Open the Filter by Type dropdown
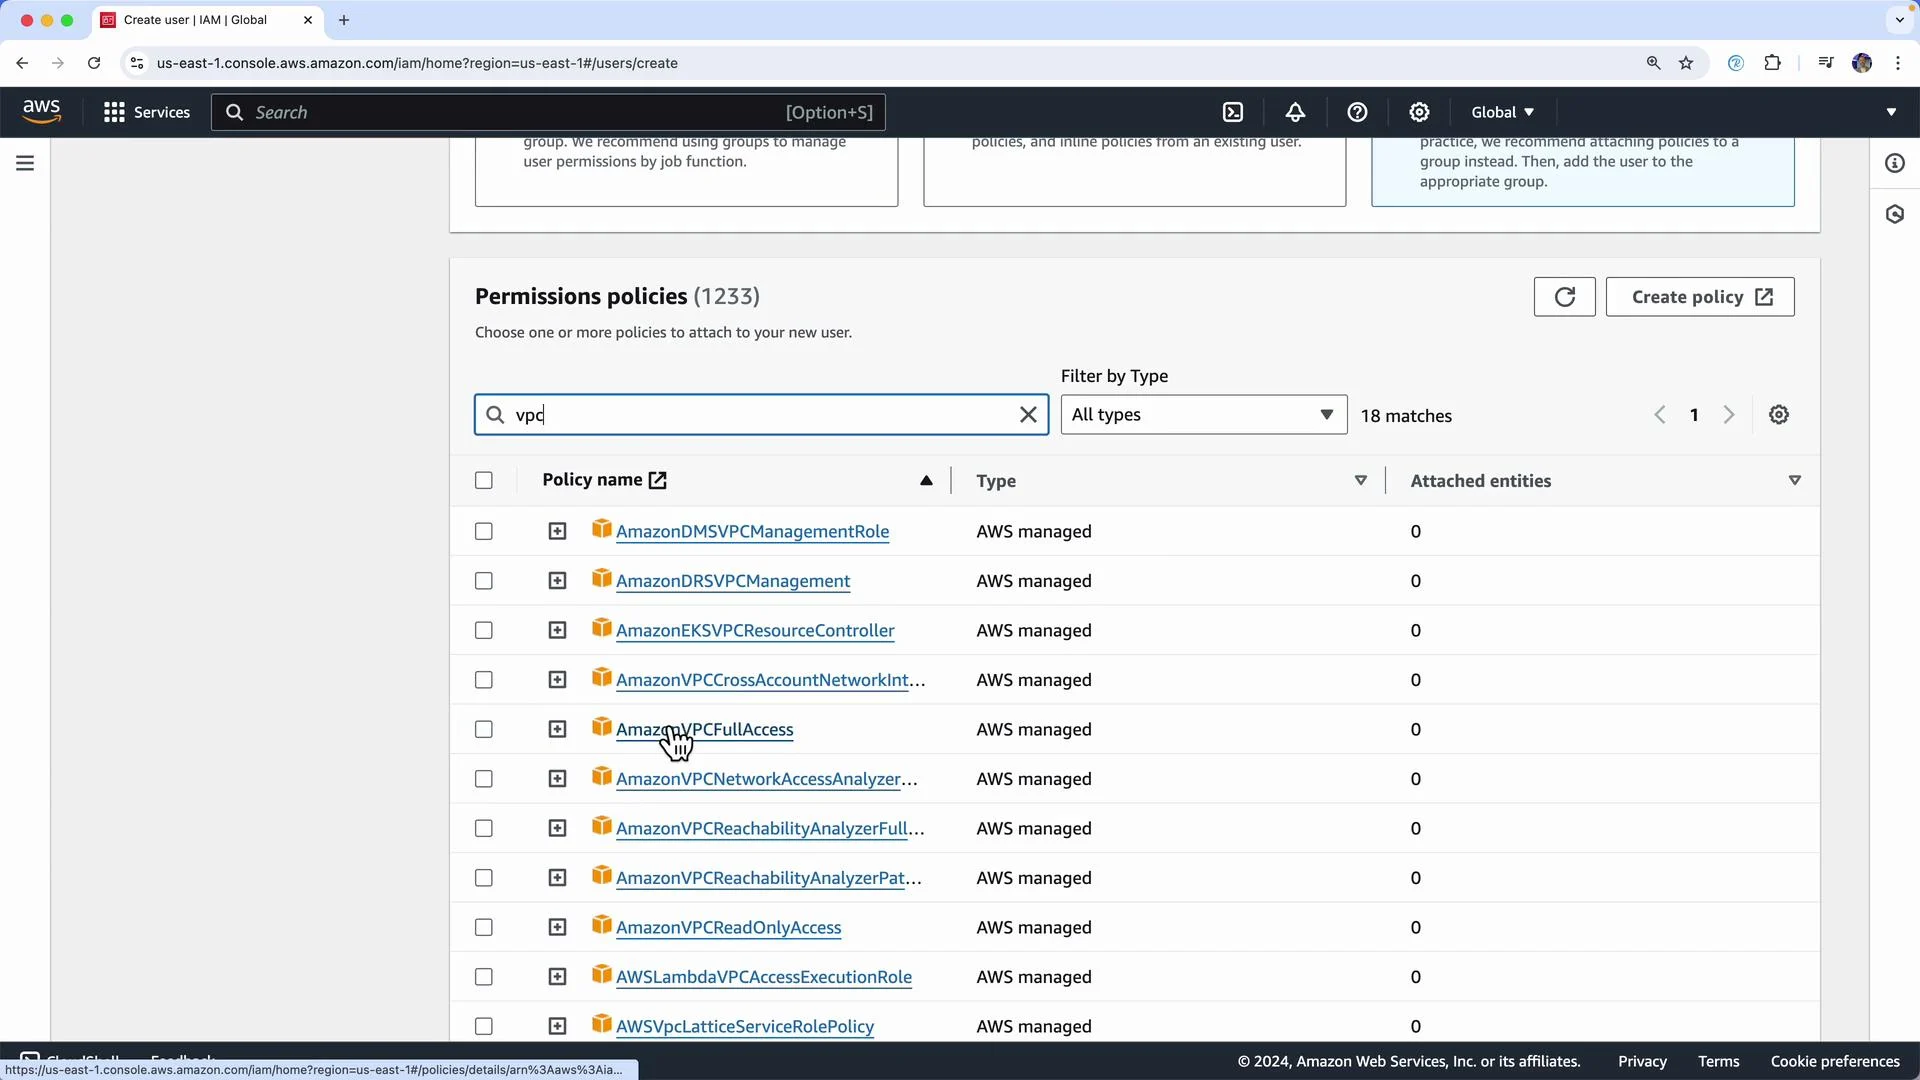The height and width of the screenshot is (1080, 1920). [x=1204, y=415]
